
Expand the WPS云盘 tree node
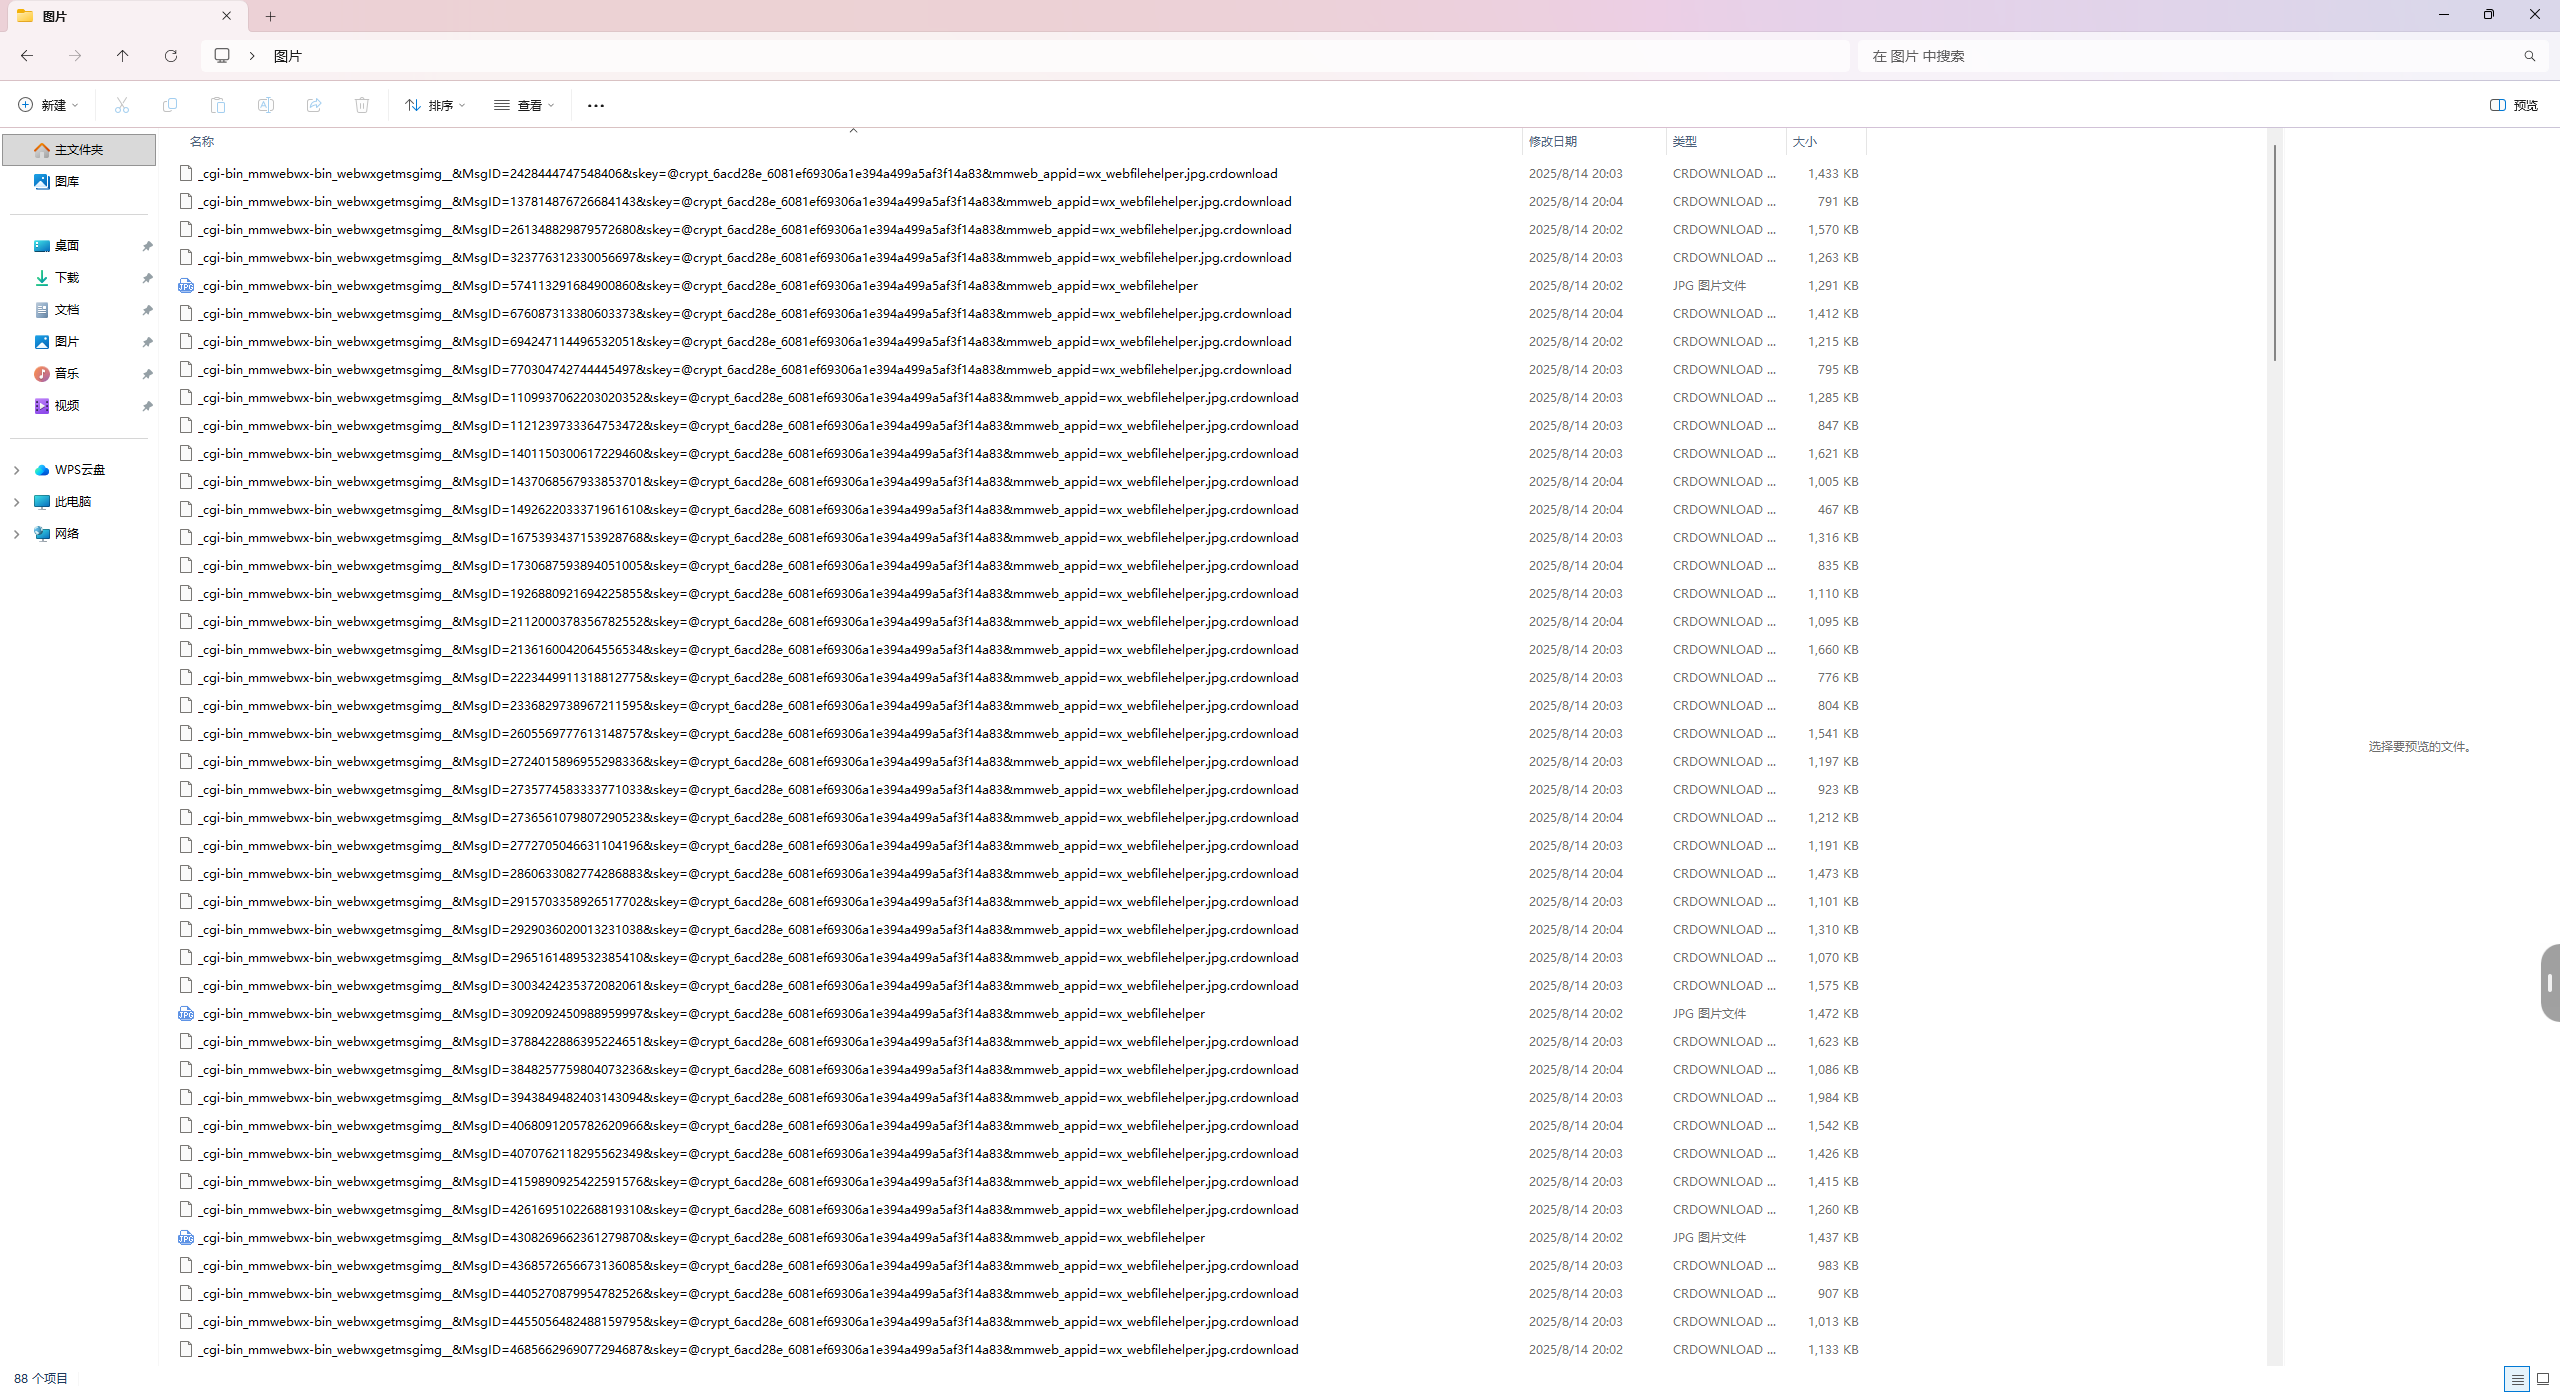pos(16,470)
